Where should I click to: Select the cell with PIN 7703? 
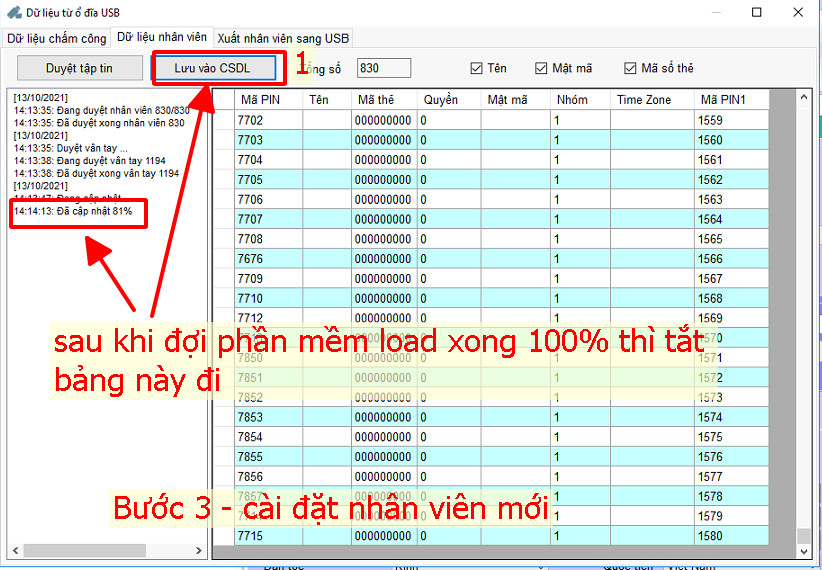pos(268,140)
